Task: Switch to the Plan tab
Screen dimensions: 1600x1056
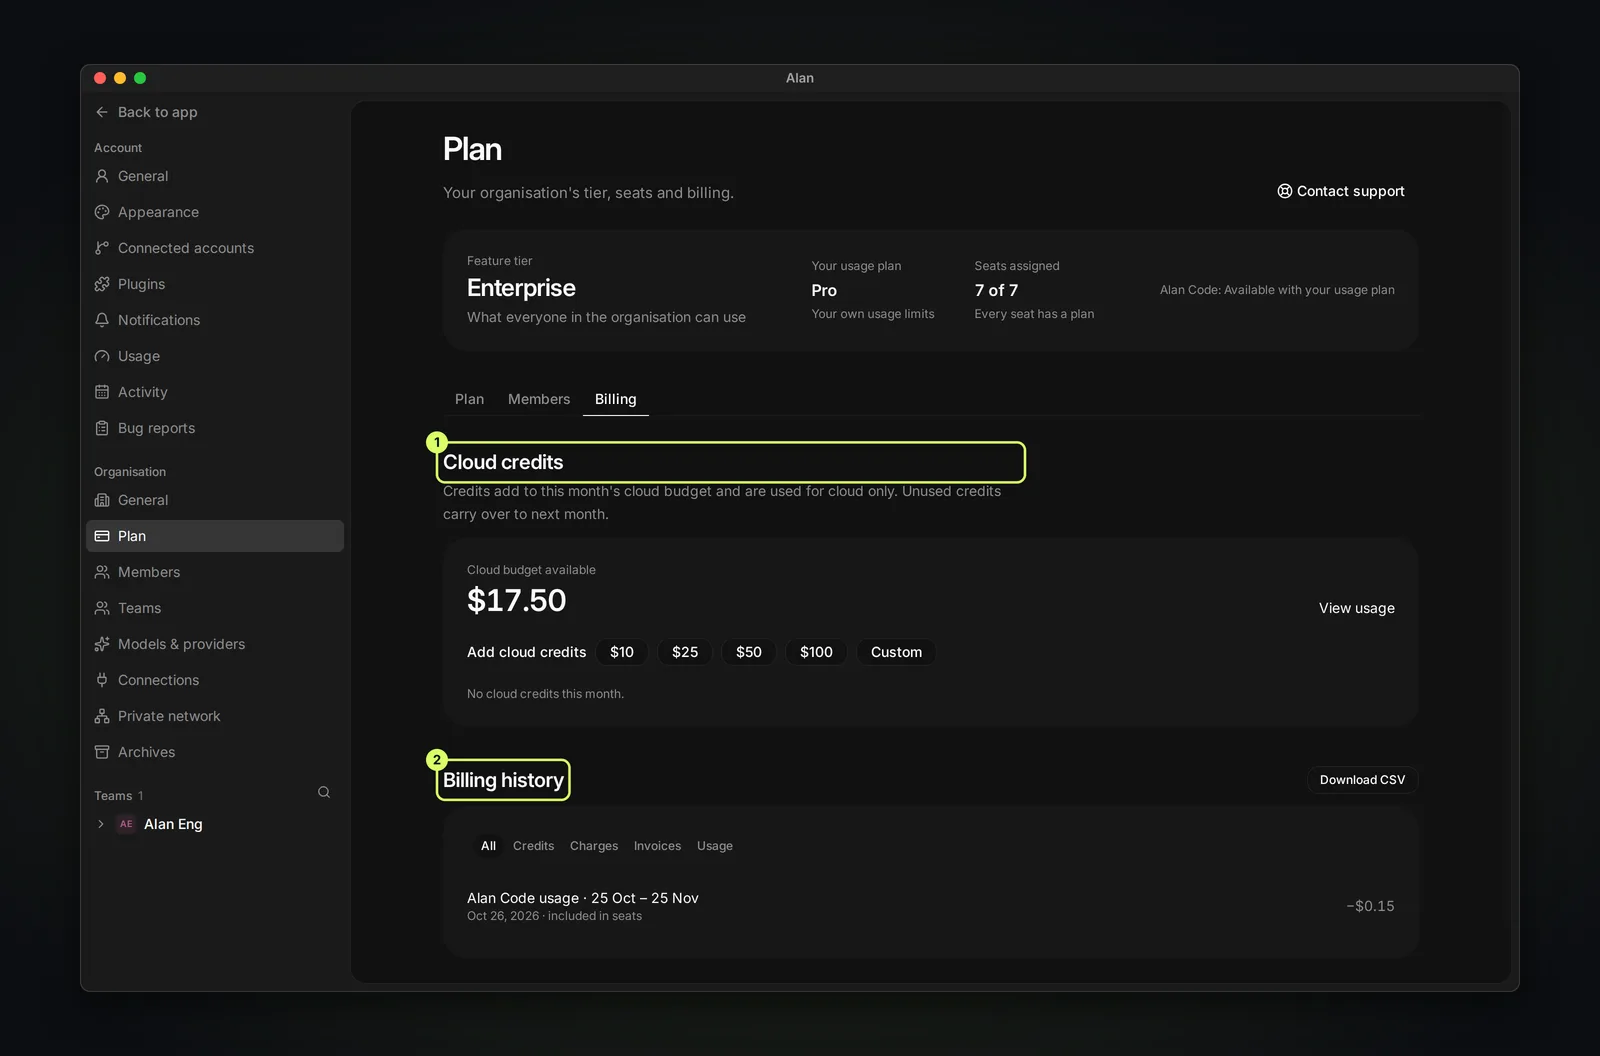Action: (x=469, y=399)
